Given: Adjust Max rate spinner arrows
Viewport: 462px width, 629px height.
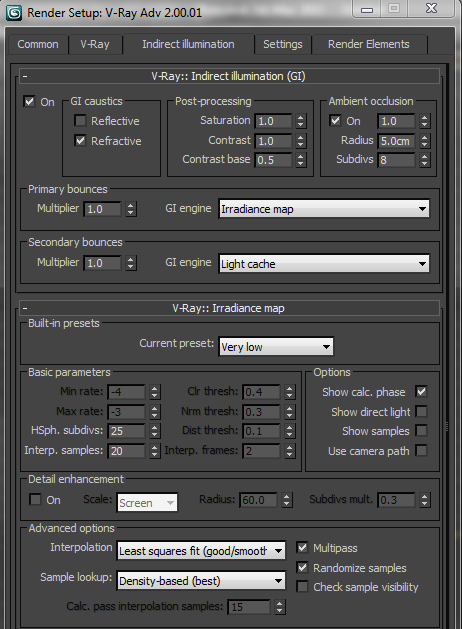Looking at the screenshot, I should (155, 412).
